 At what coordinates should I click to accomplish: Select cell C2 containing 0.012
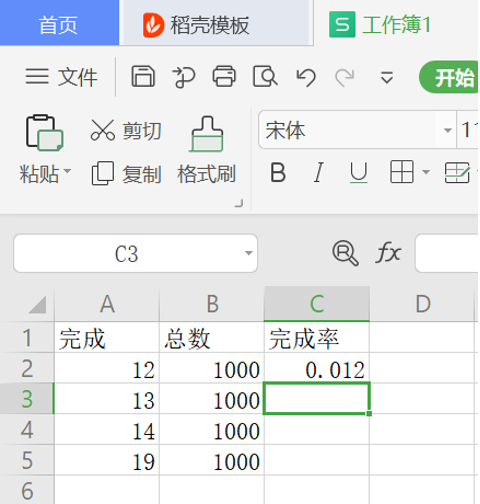pos(317,368)
